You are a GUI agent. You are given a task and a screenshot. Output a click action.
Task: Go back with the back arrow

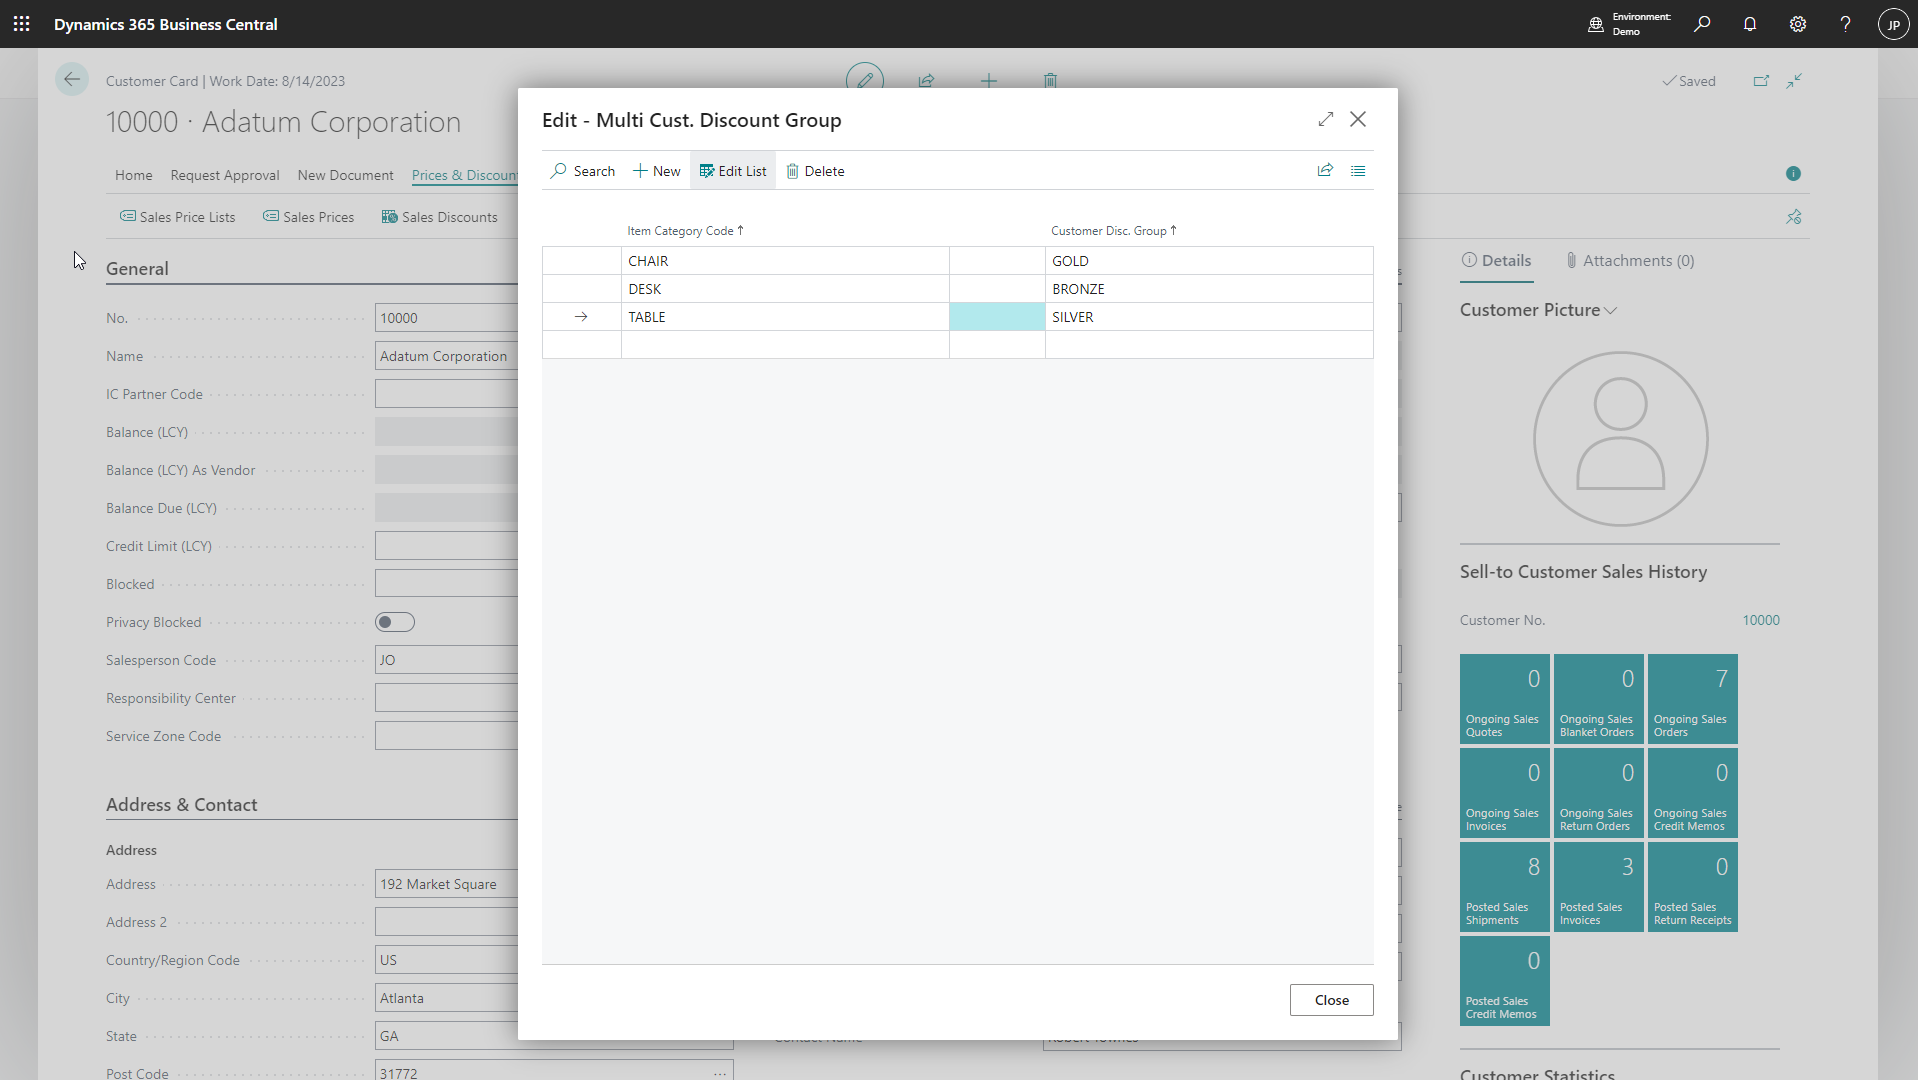[72, 79]
